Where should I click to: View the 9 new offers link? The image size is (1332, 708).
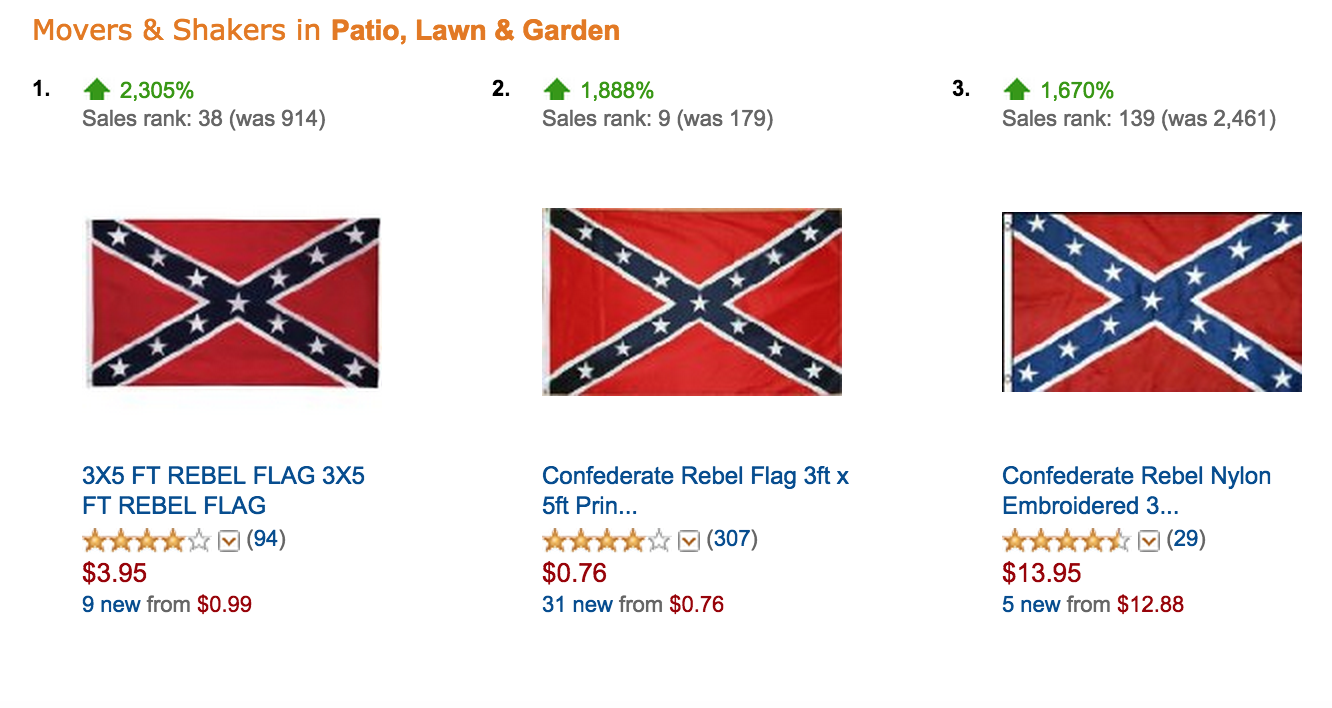coord(111,604)
